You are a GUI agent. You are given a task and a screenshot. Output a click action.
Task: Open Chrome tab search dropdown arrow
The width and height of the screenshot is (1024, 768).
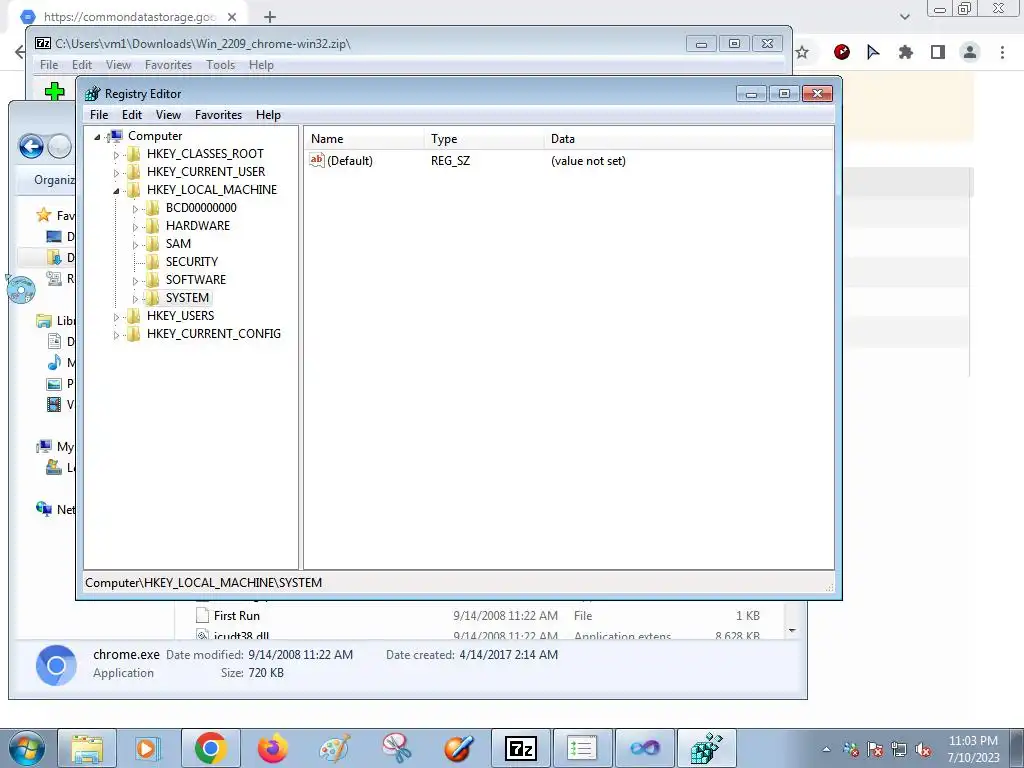tap(905, 17)
